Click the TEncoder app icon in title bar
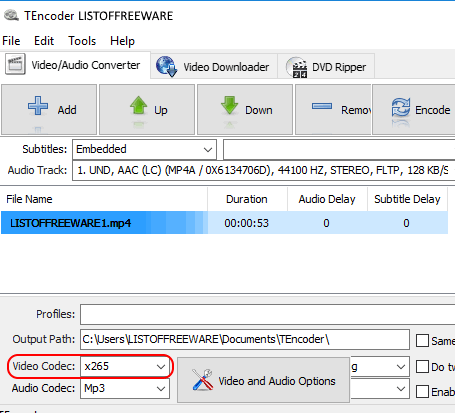This screenshot has width=455, height=413. point(11,15)
